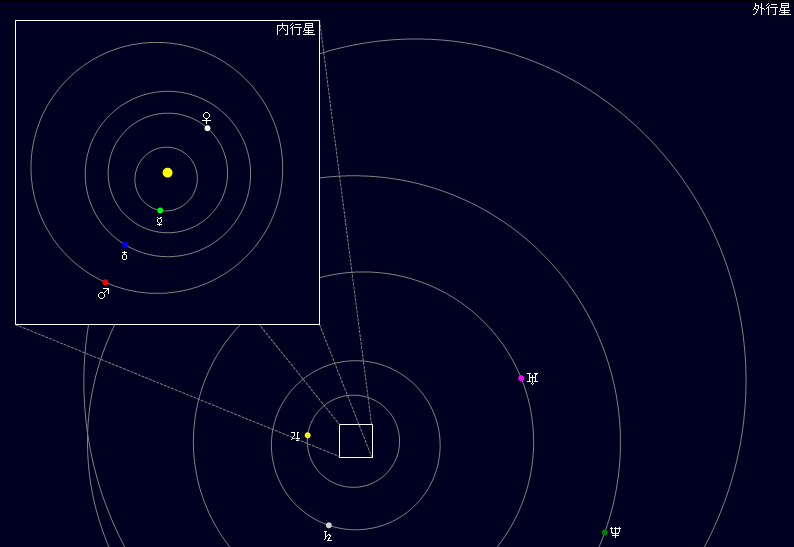
Task: Click the Neptune ♆ symbol label
Action: pos(615,532)
